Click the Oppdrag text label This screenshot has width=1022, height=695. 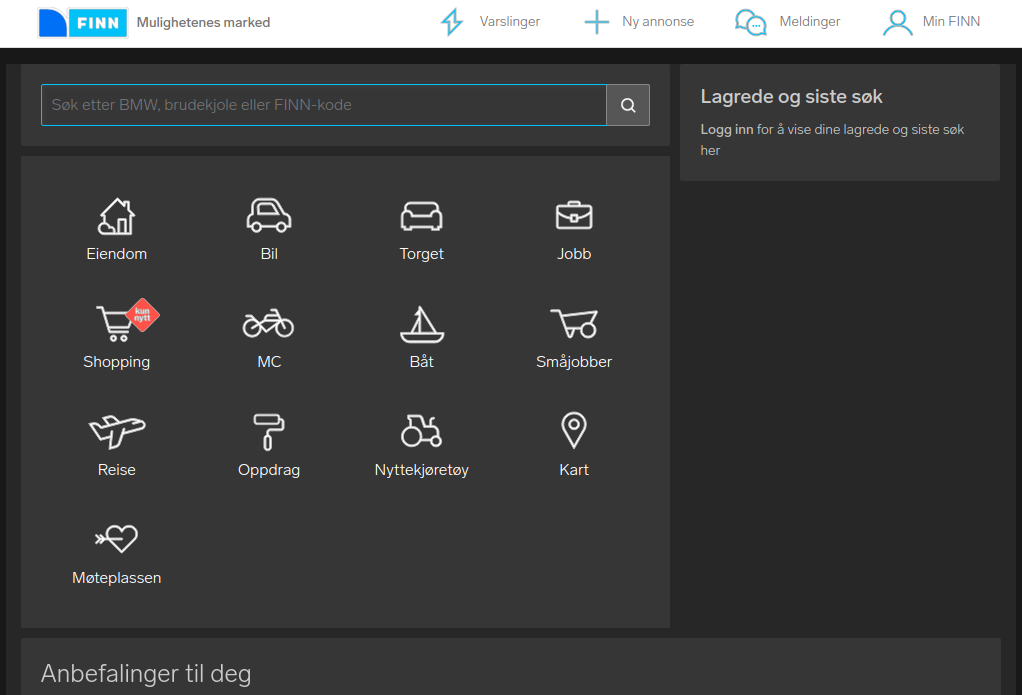click(269, 470)
